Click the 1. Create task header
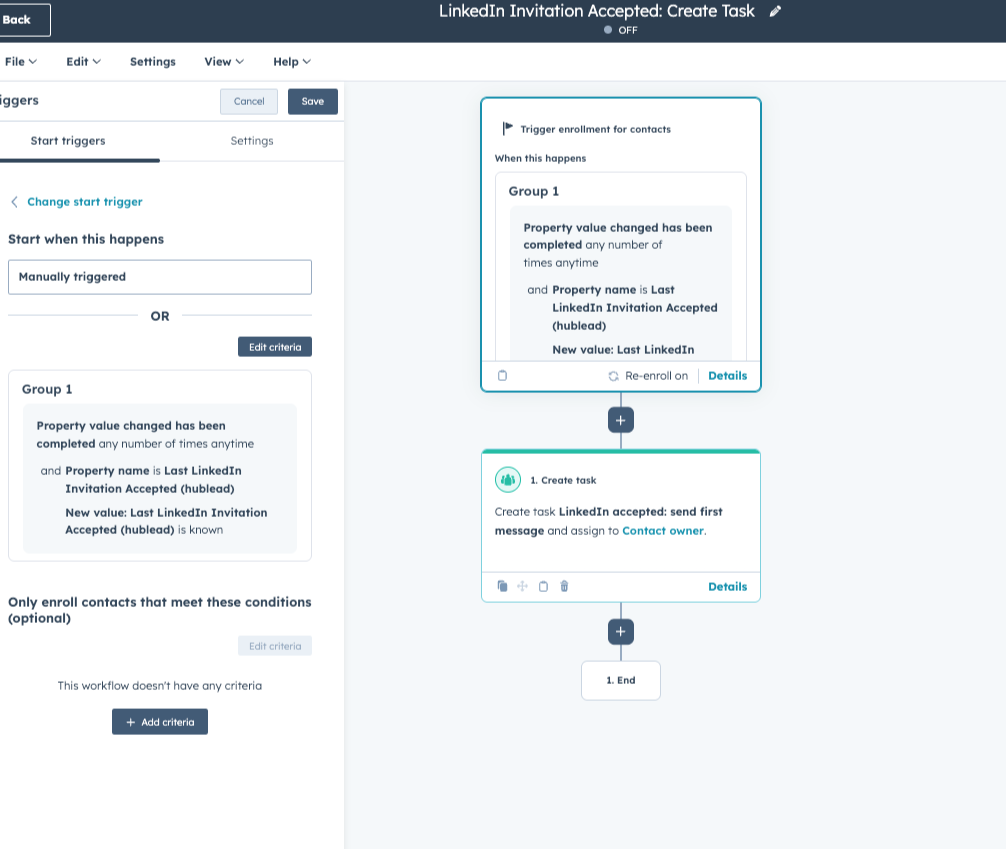Image resolution: width=1006 pixels, height=849 pixels. coord(563,480)
